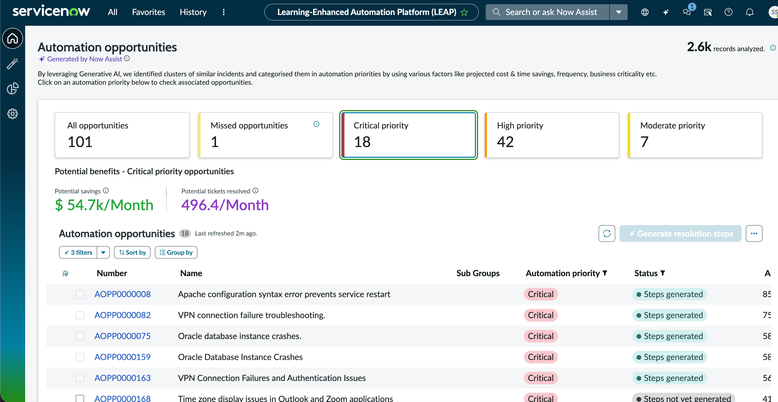Open the filters dropdown arrow
Image resolution: width=778 pixels, height=402 pixels.
point(103,253)
